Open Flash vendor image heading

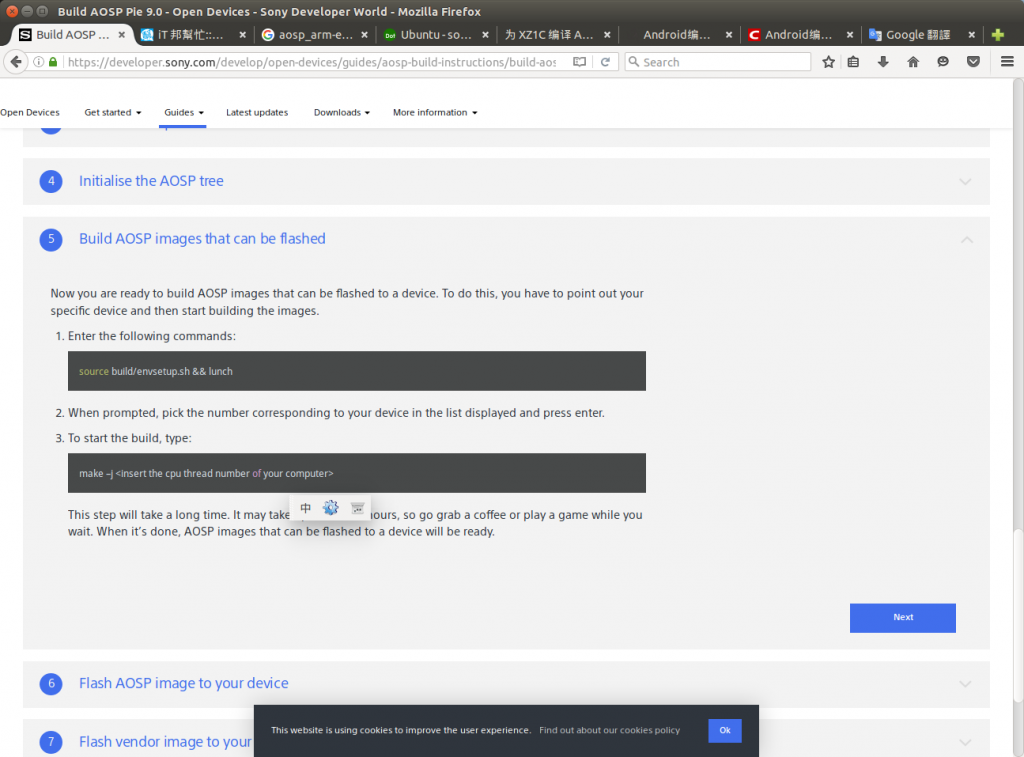click(165, 742)
